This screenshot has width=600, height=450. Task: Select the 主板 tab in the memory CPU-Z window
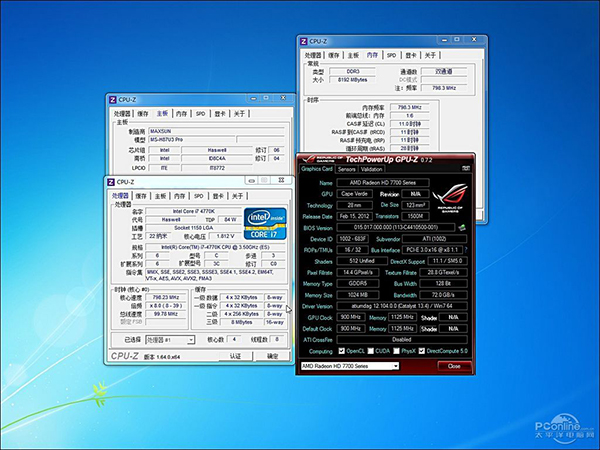353,55
